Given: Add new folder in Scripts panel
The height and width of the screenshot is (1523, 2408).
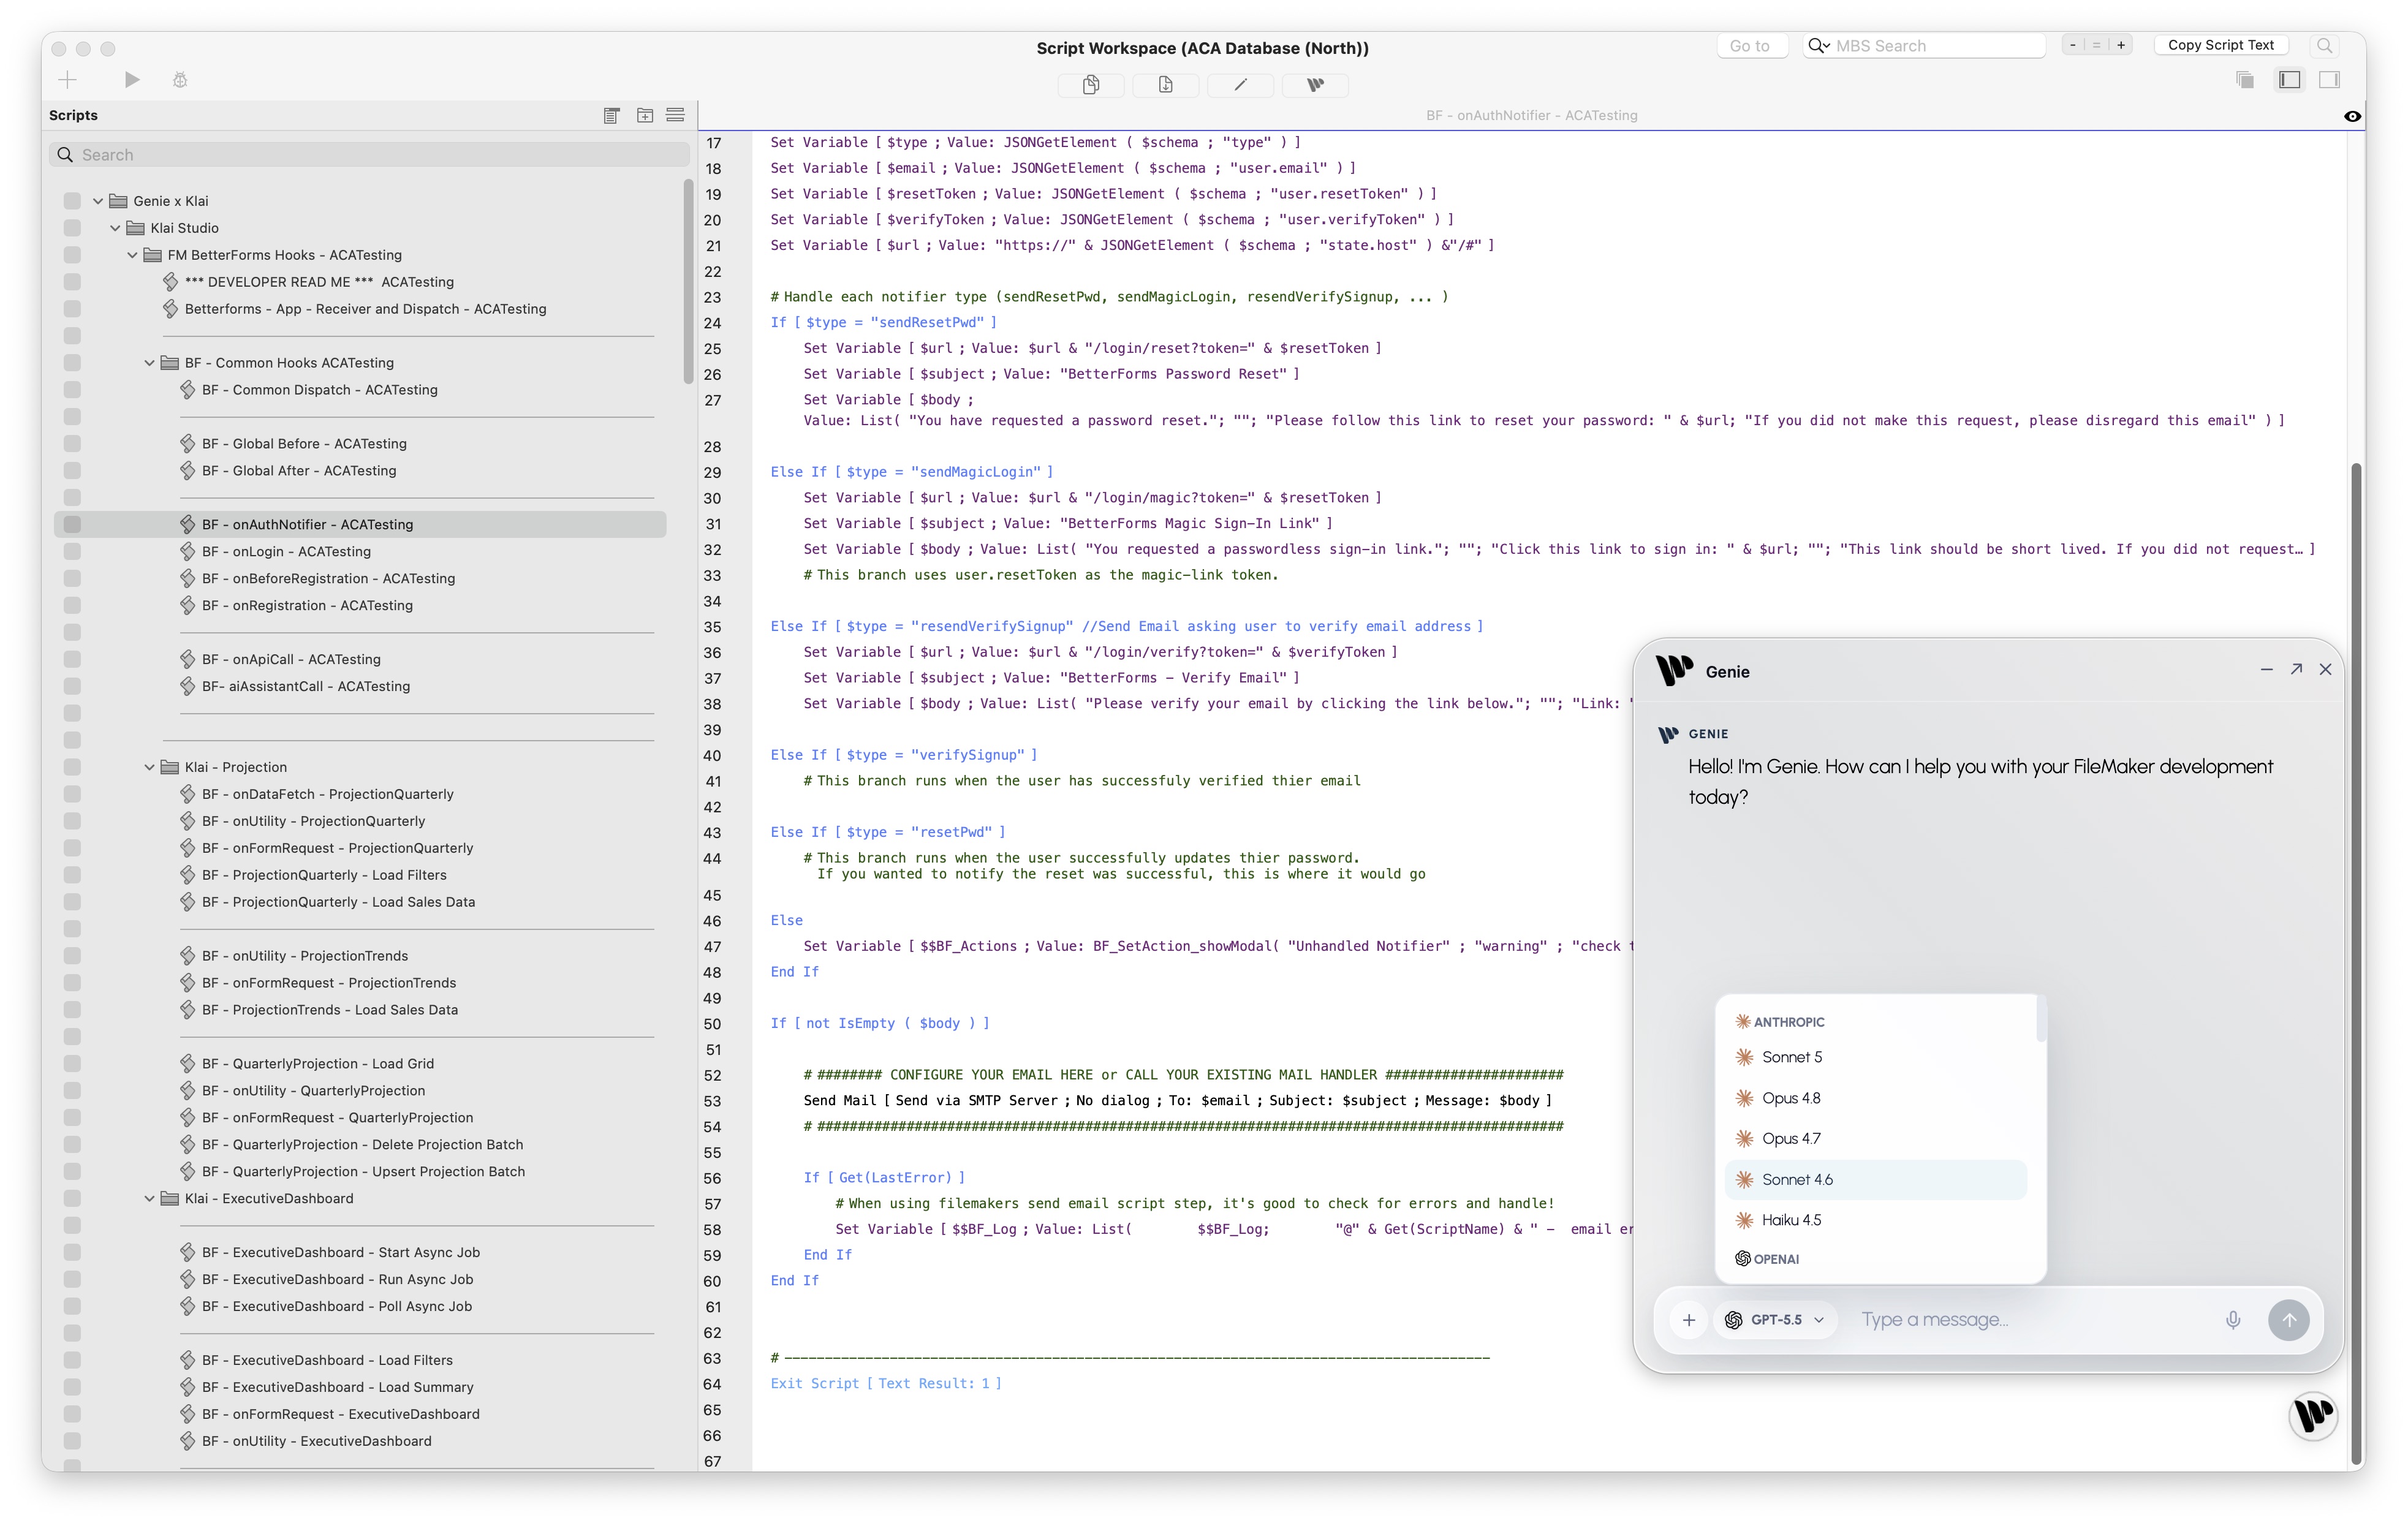Looking at the screenshot, I should [x=645, y=116].
